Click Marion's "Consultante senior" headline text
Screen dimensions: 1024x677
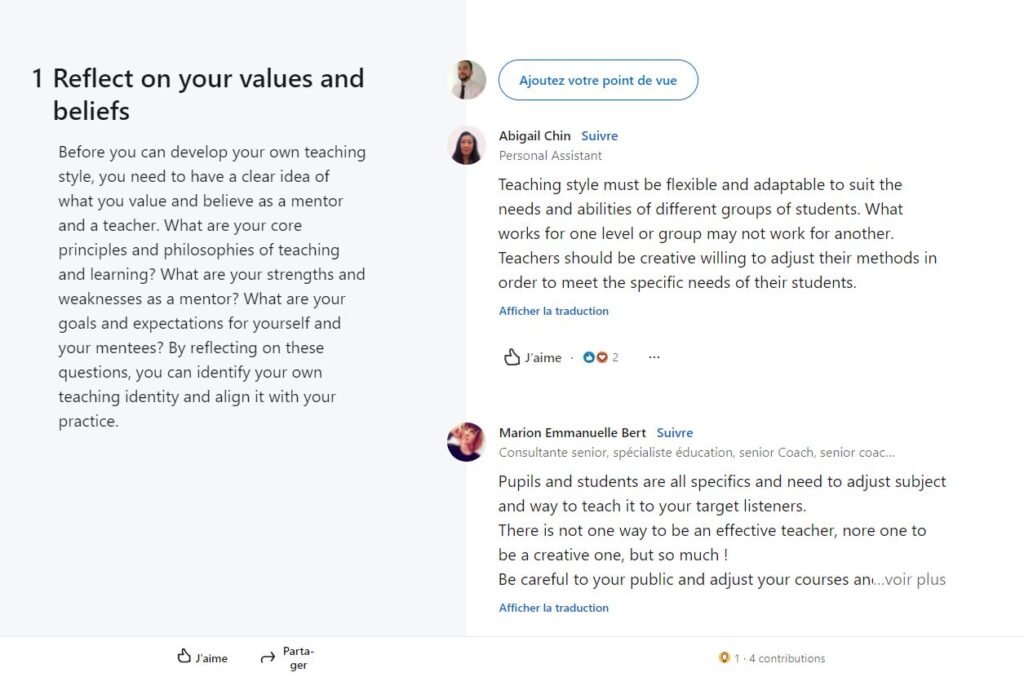coord(696,452)
